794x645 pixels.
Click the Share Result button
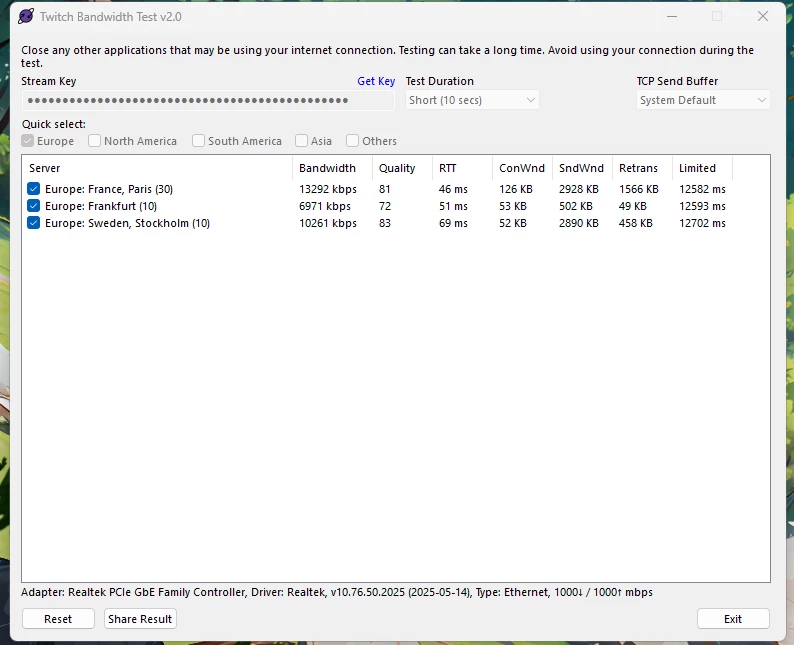[140, 619]
